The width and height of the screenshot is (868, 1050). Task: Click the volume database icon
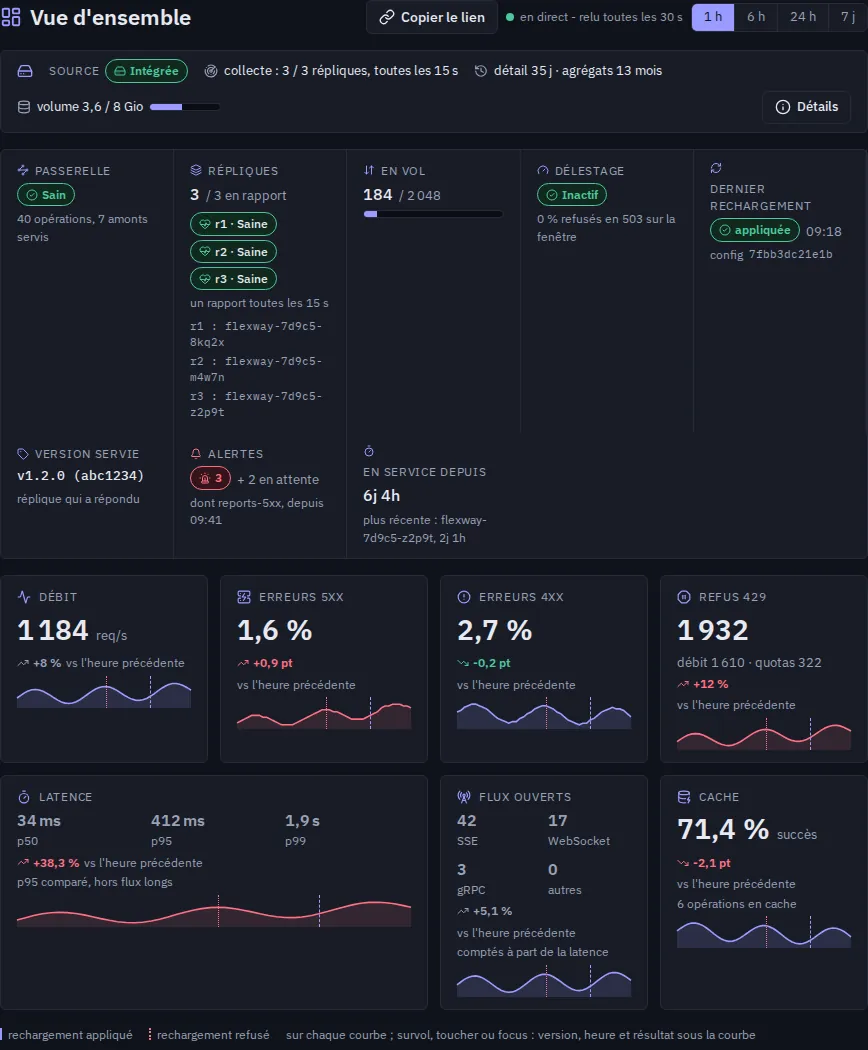tap(23, 107)
